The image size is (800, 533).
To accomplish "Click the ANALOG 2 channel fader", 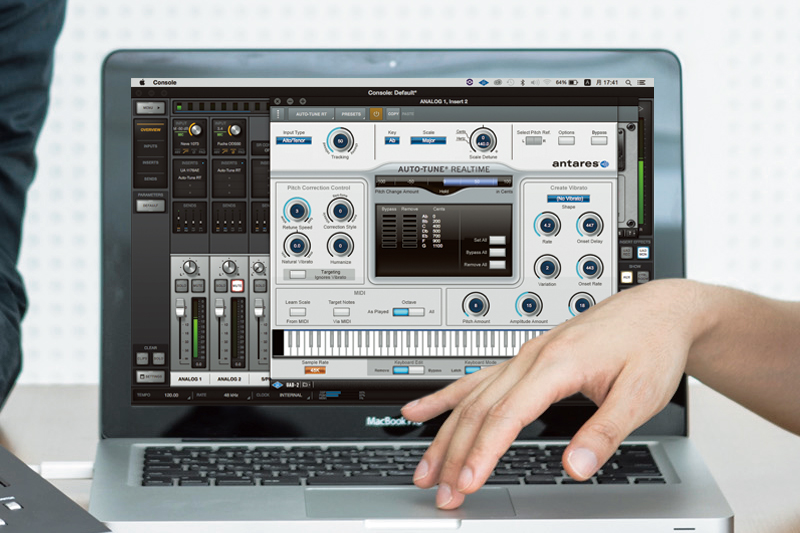I will coord(219,308).
